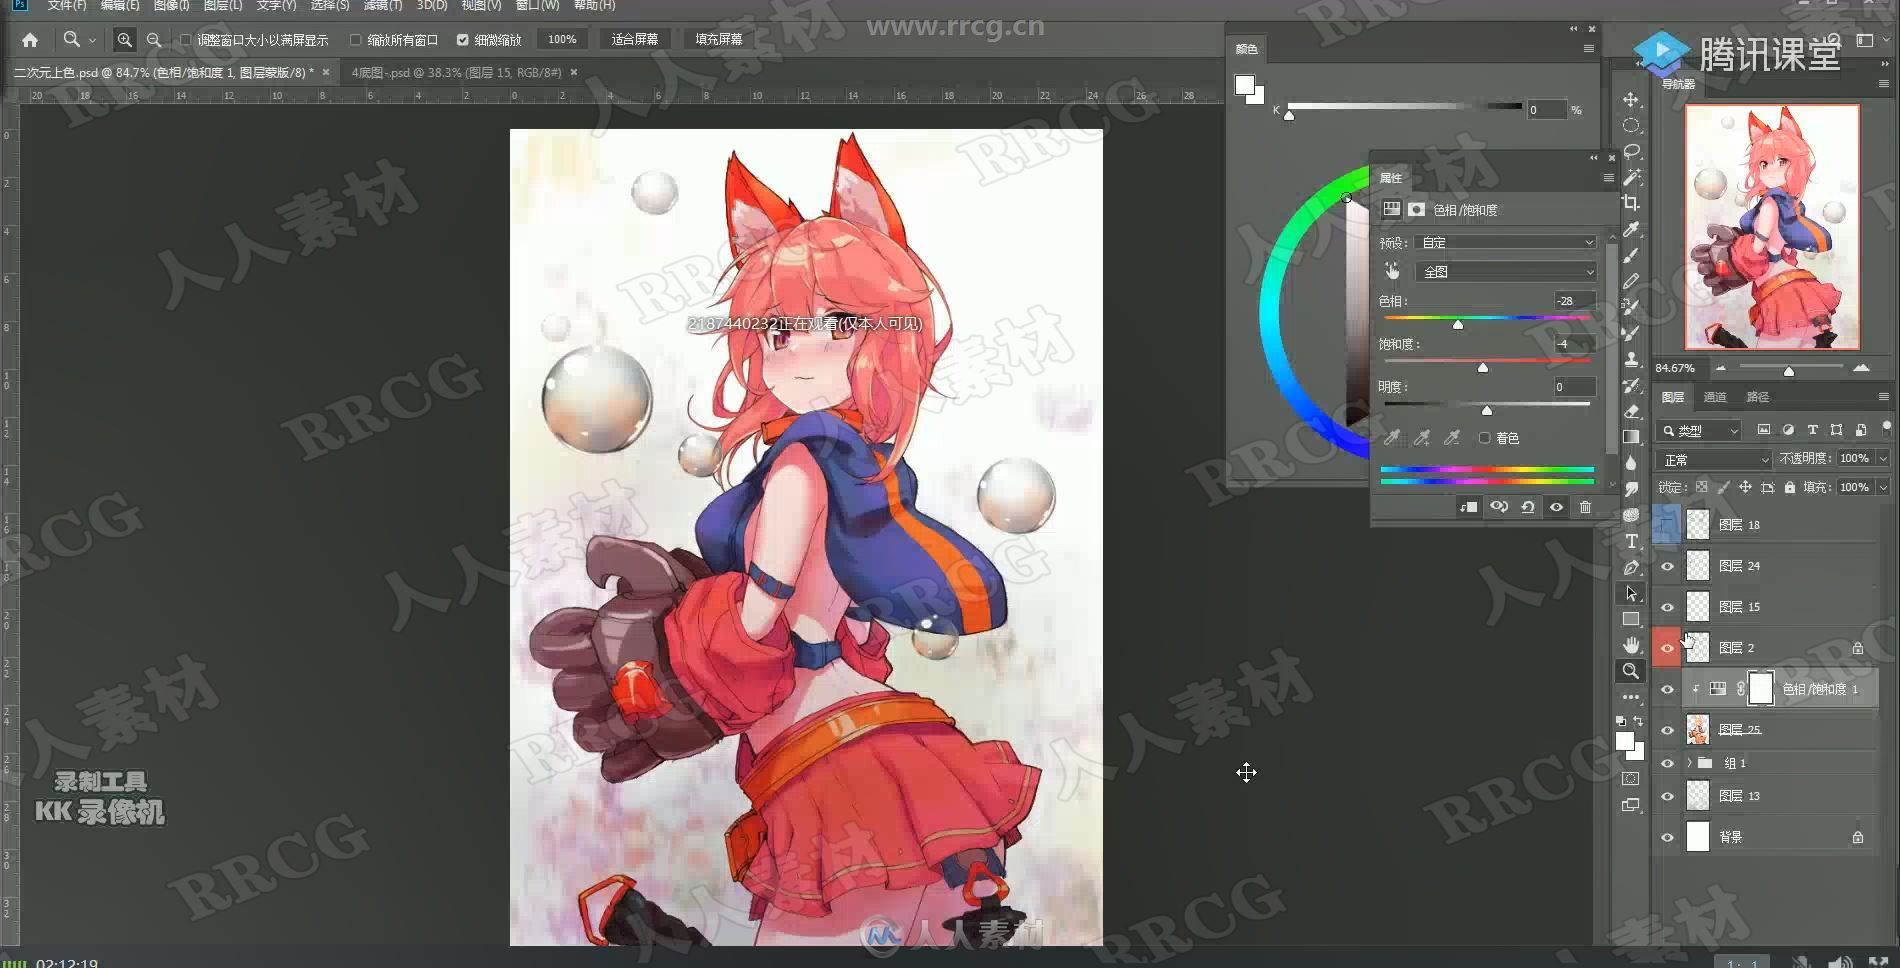The width and height of the screenshot is (1900, 968).
Task: Select the Path Selection arrow tool
Action: [1631, 593]
